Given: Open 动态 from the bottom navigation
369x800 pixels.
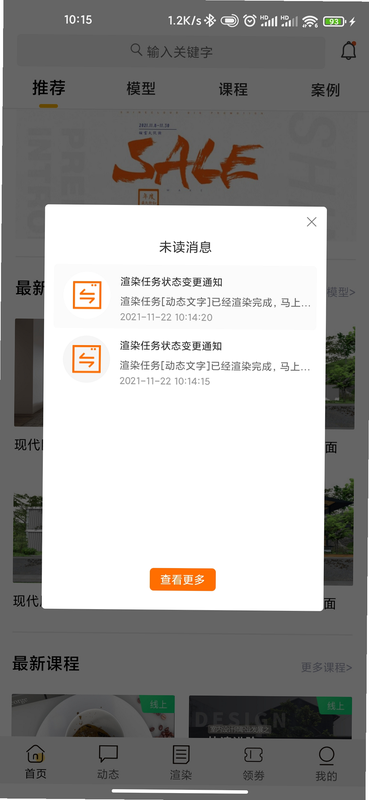Looking at the screenshot, I should 108,762.
